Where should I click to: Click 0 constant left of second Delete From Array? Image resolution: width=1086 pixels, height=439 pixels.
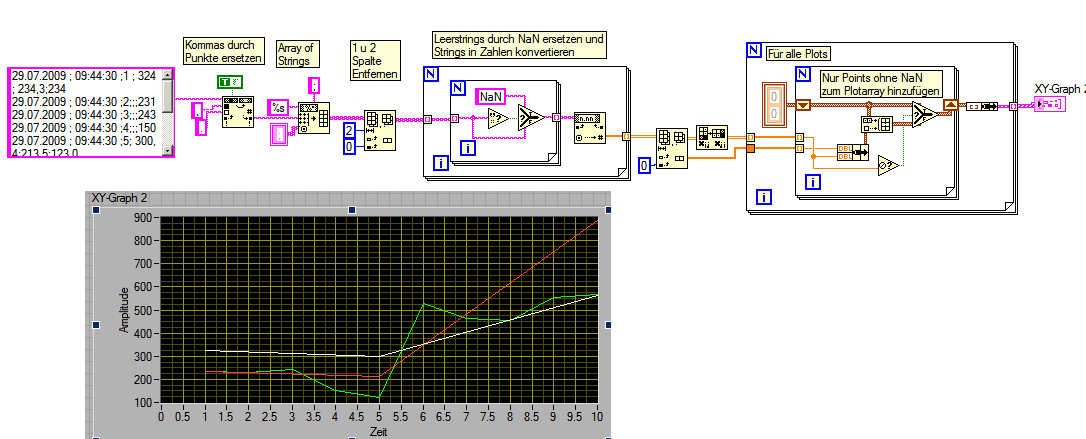tap(645, 165)
